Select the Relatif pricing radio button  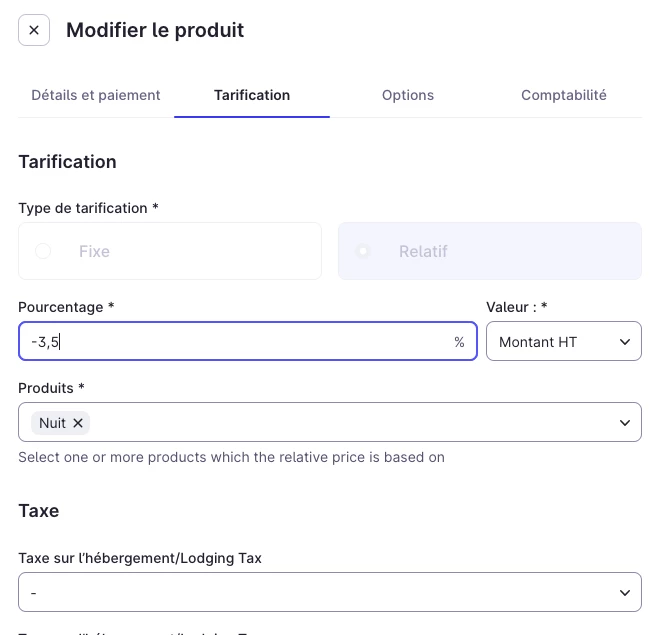pos(363,251)
